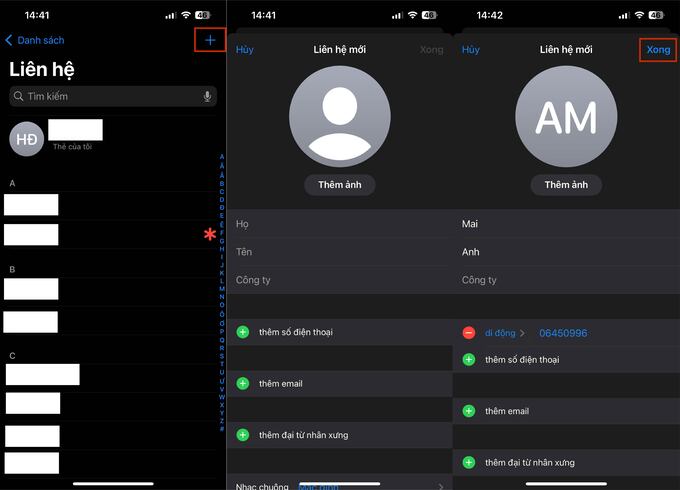Tap the phone number 06450996 field
Screen dimensions: 680x490
coord(563,333)
